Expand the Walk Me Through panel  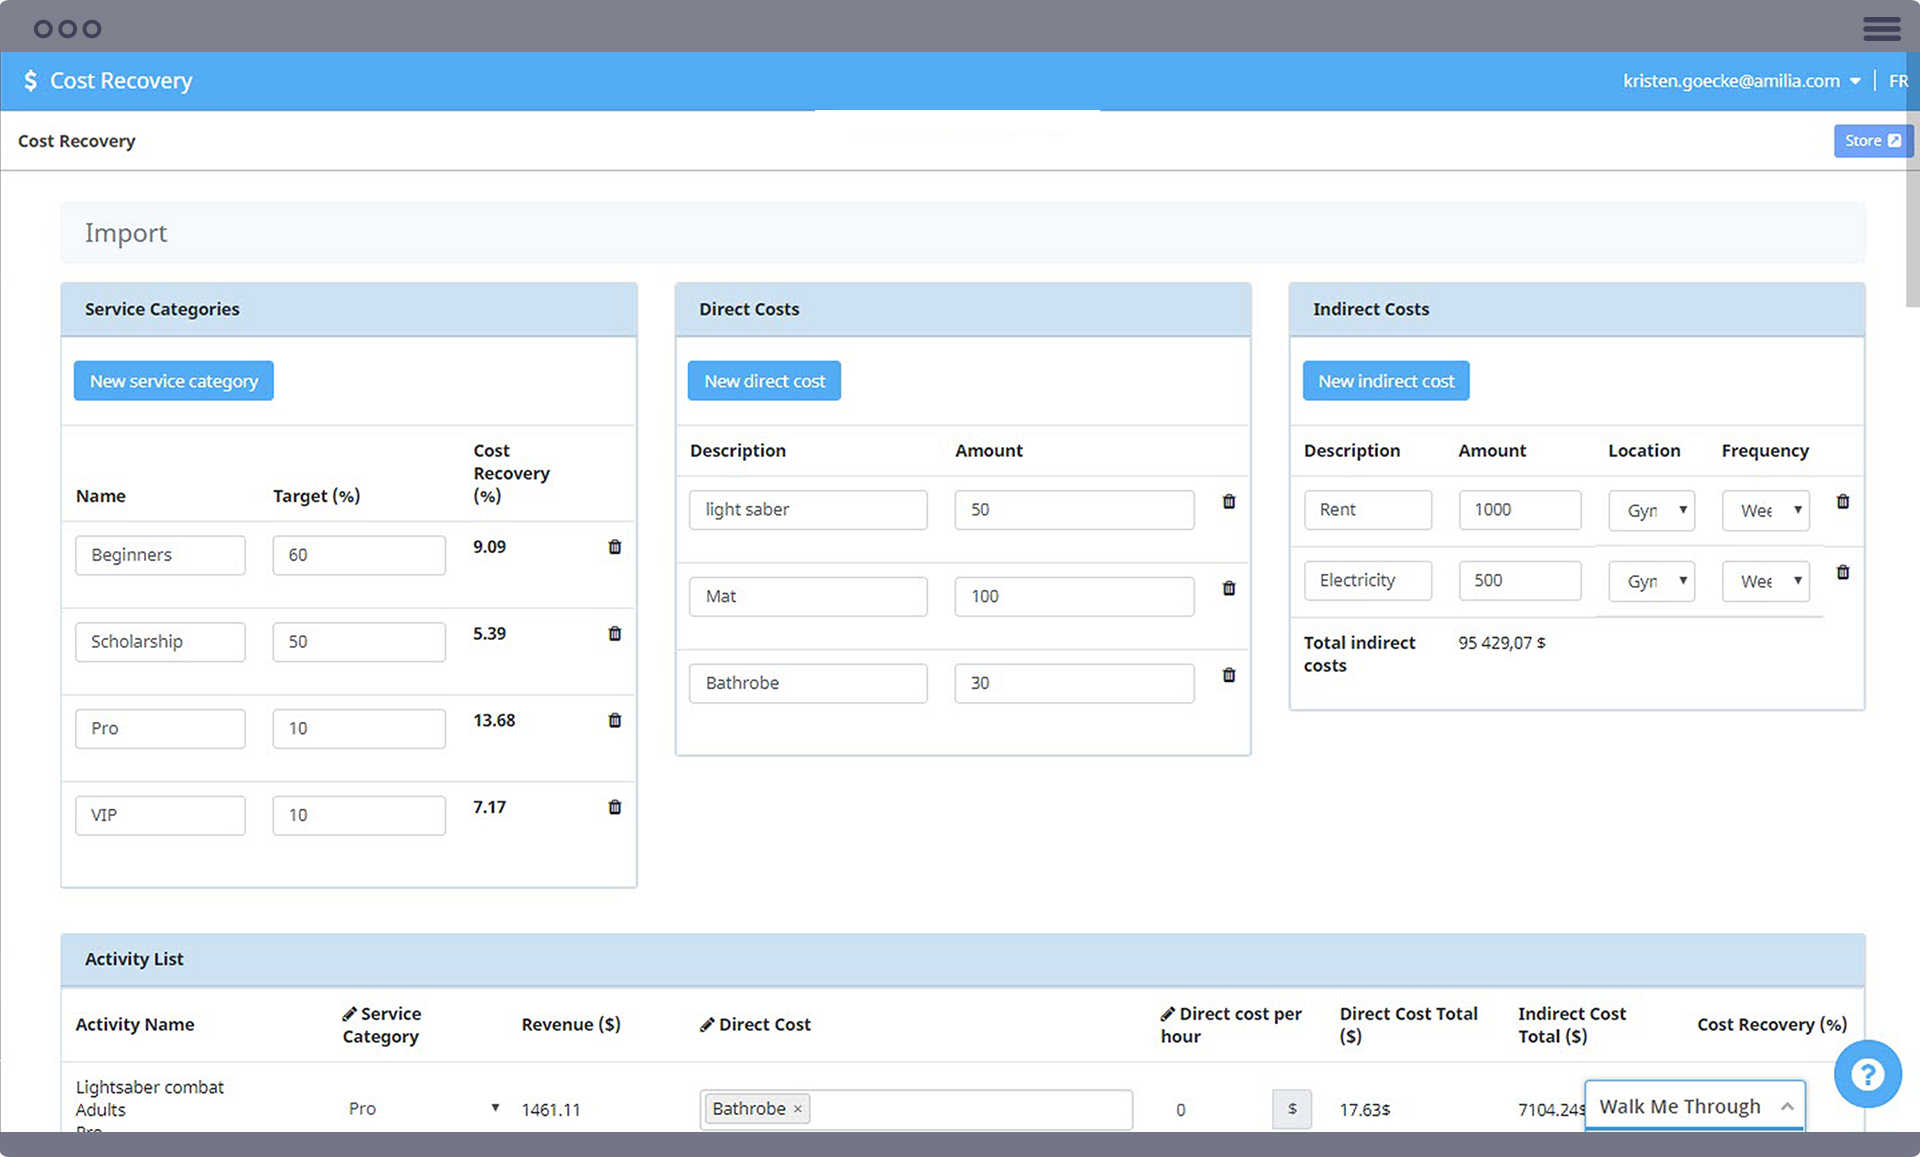[x=1695, y=1106]
